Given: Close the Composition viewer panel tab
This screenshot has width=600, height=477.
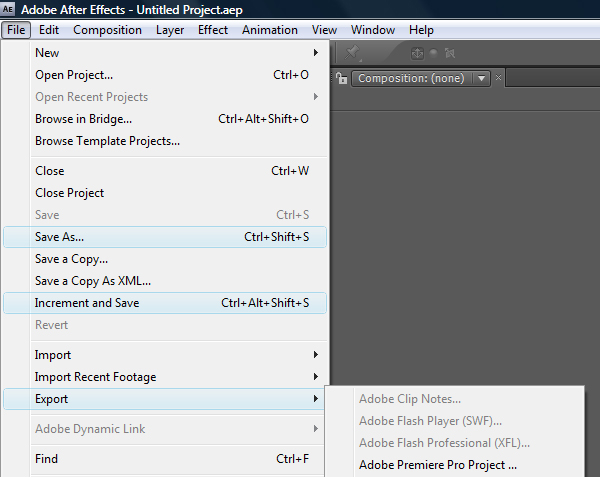Looking at the screenshot, I should tap(498, 78).
